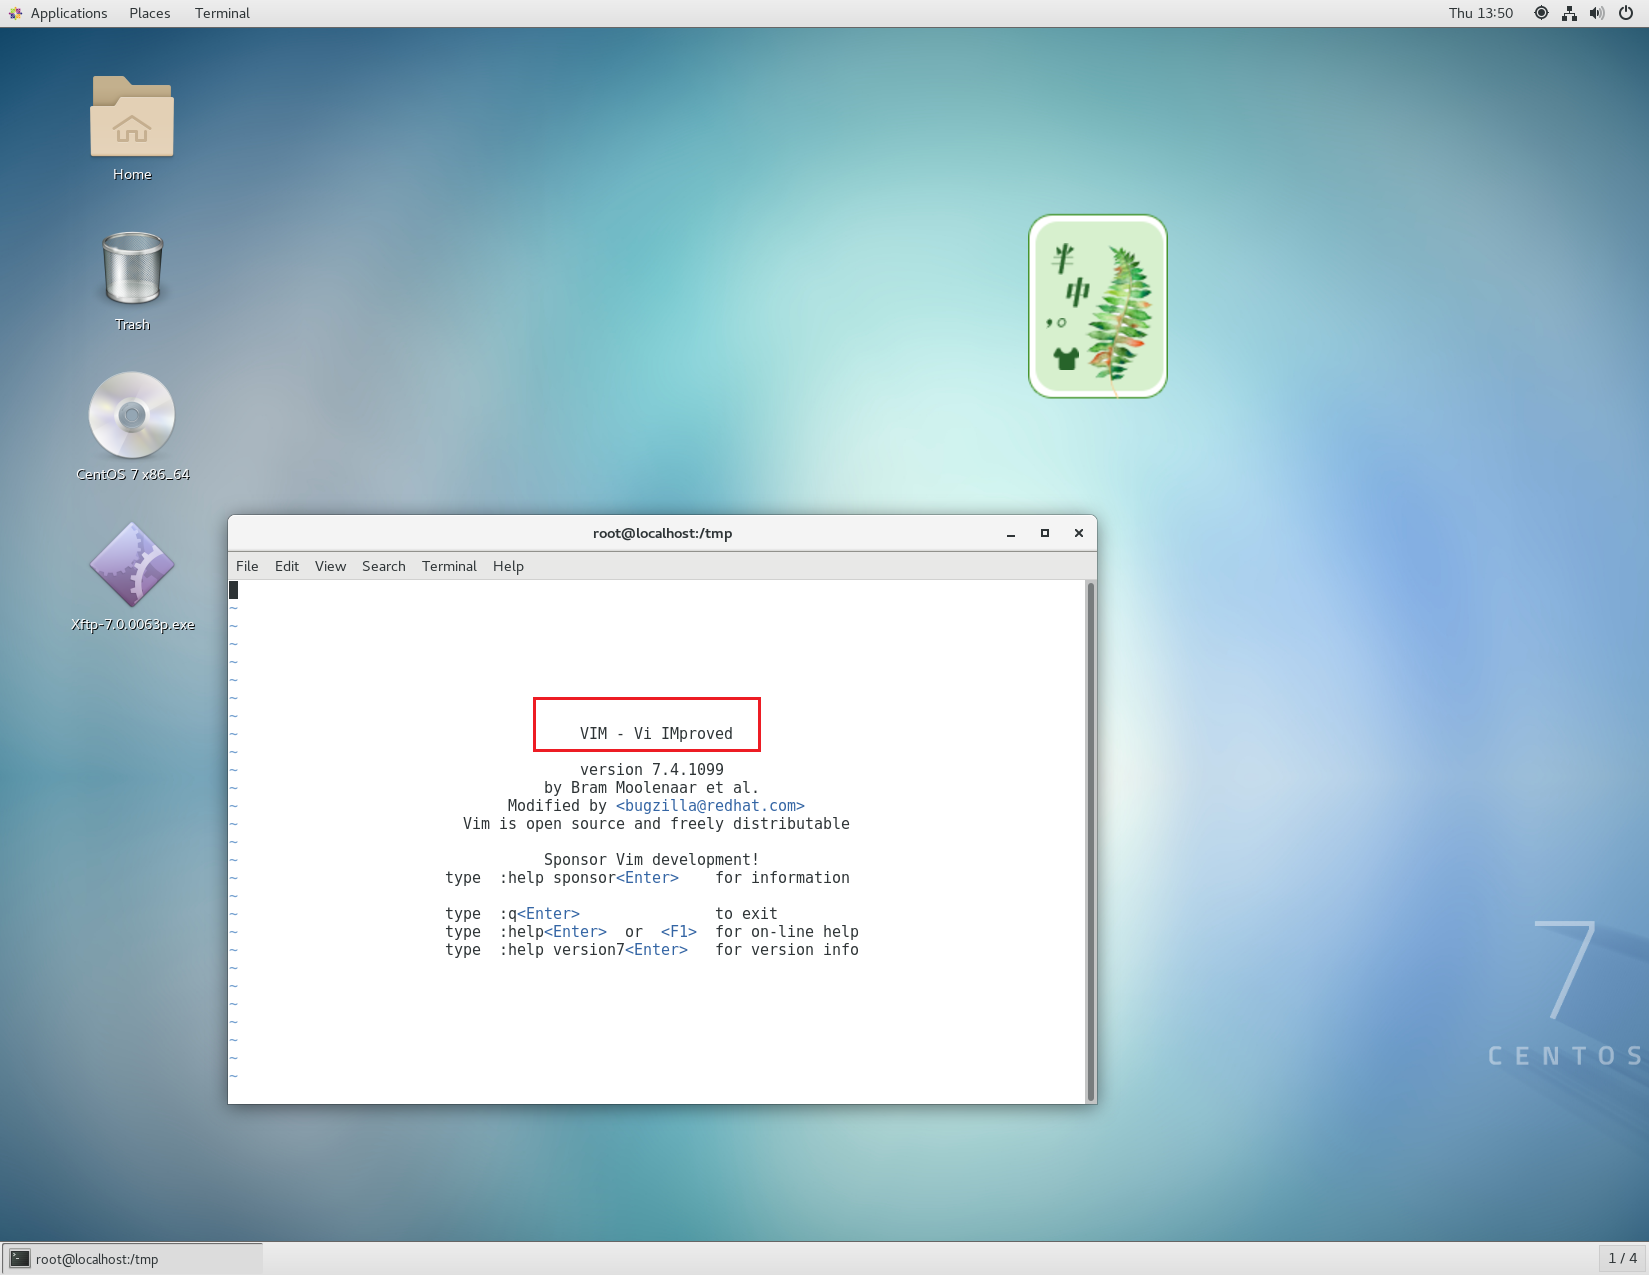Click the power icon in top bar
Viewport: 1649px width, 1275px height.
pos(1626,13)
